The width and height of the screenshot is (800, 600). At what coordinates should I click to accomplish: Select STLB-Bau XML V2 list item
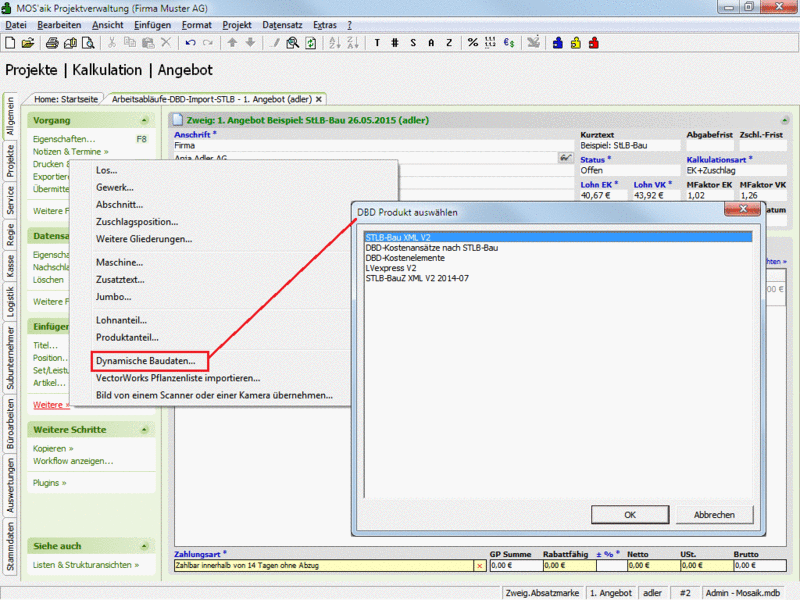point(558,237)
